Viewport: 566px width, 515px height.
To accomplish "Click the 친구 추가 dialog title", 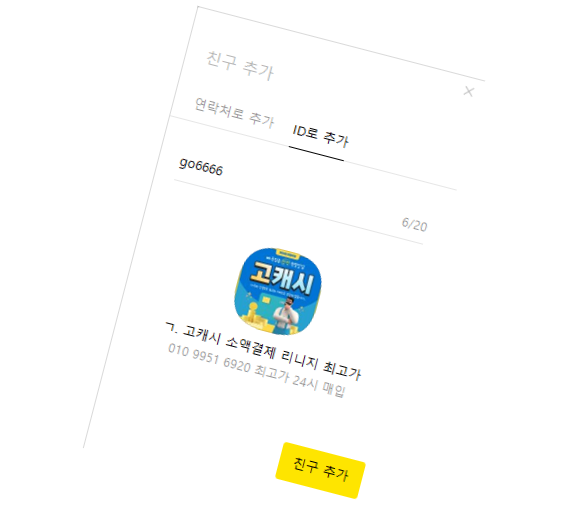I will [240, 66].
